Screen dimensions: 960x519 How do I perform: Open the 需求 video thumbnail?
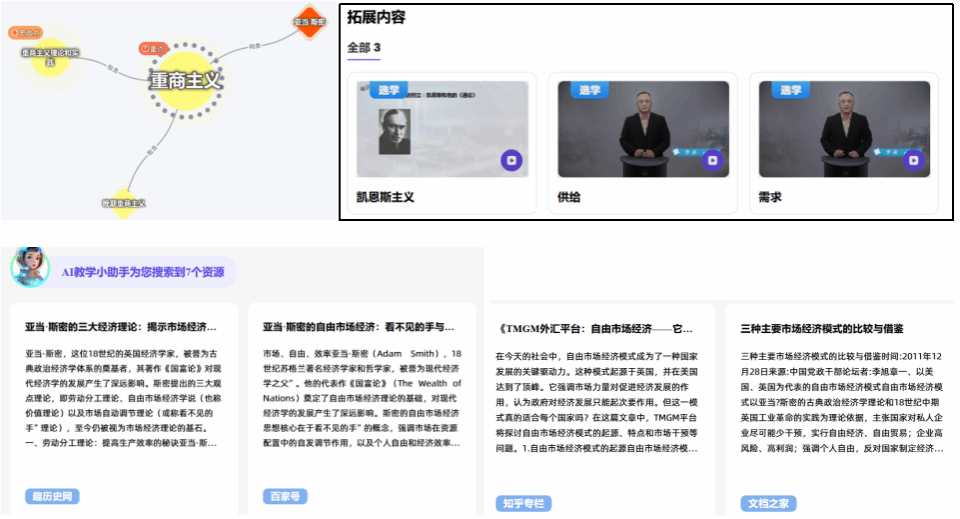(x=844, y=130)
